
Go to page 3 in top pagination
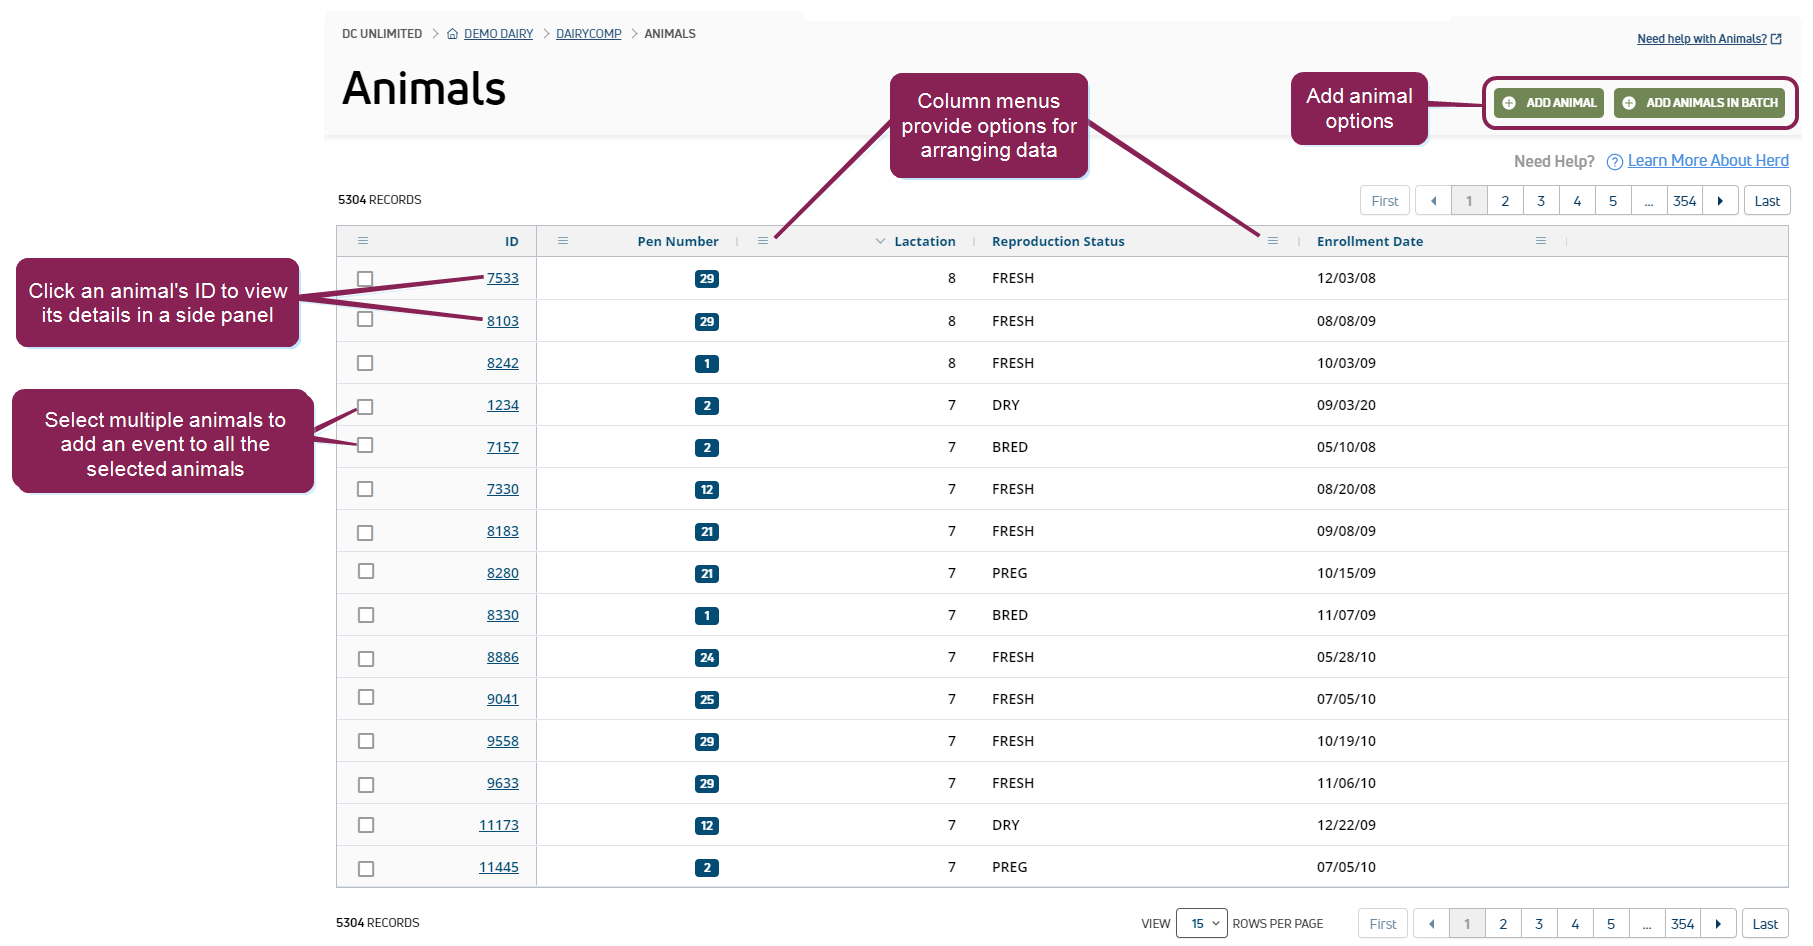pos(1541,201)
